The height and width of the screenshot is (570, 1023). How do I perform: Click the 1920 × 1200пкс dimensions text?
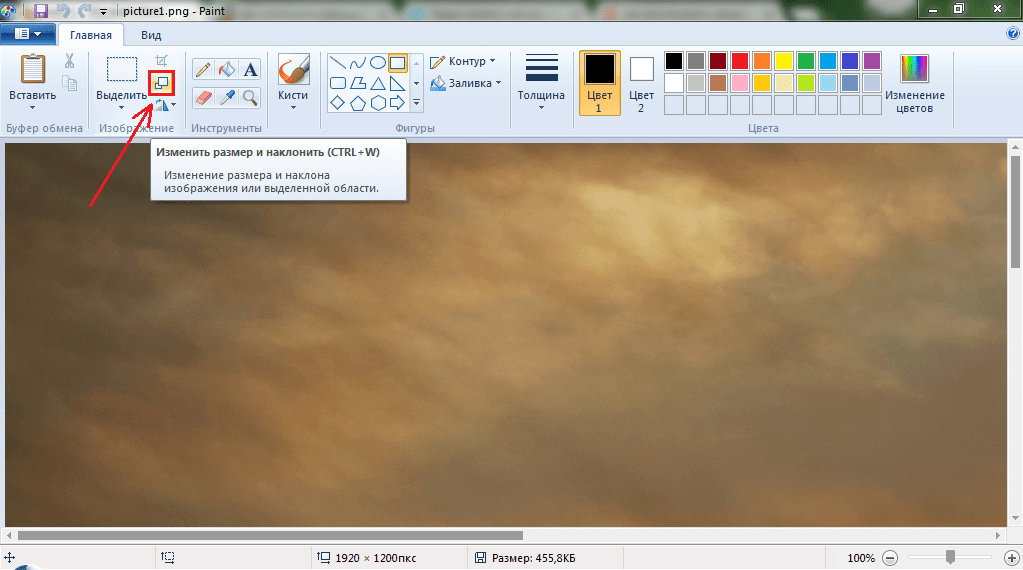375,558
